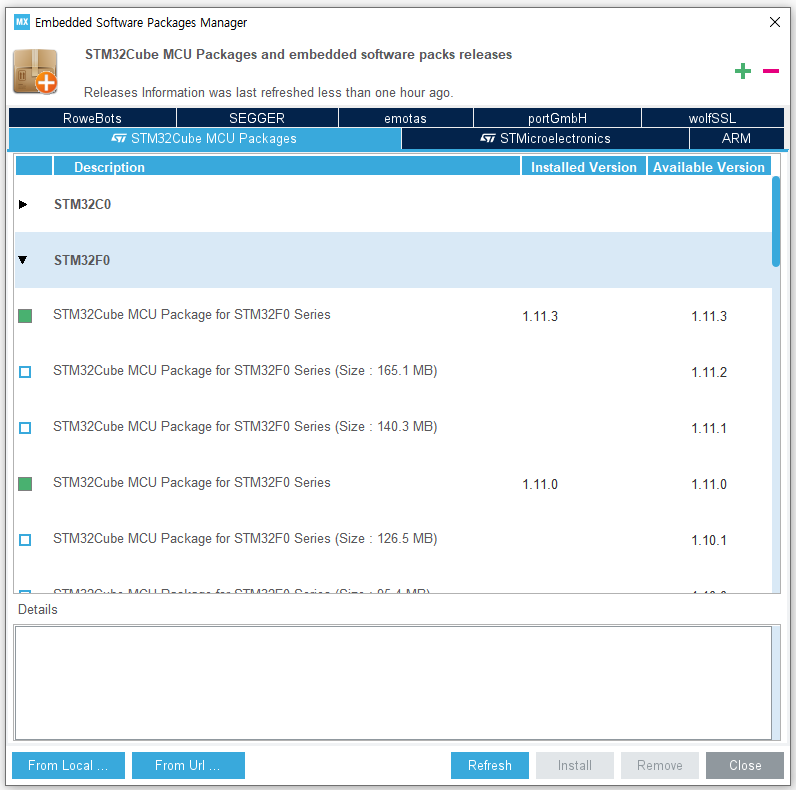Check the 165.1 MB STM32F0 package box

coord(25,372)
